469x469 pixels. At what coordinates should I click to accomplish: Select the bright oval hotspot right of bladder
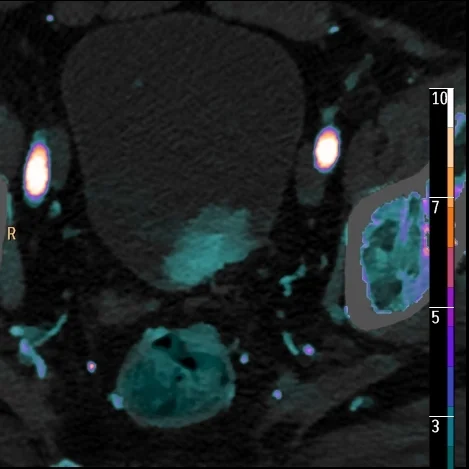pyautogui.click(x=327, y=149)
